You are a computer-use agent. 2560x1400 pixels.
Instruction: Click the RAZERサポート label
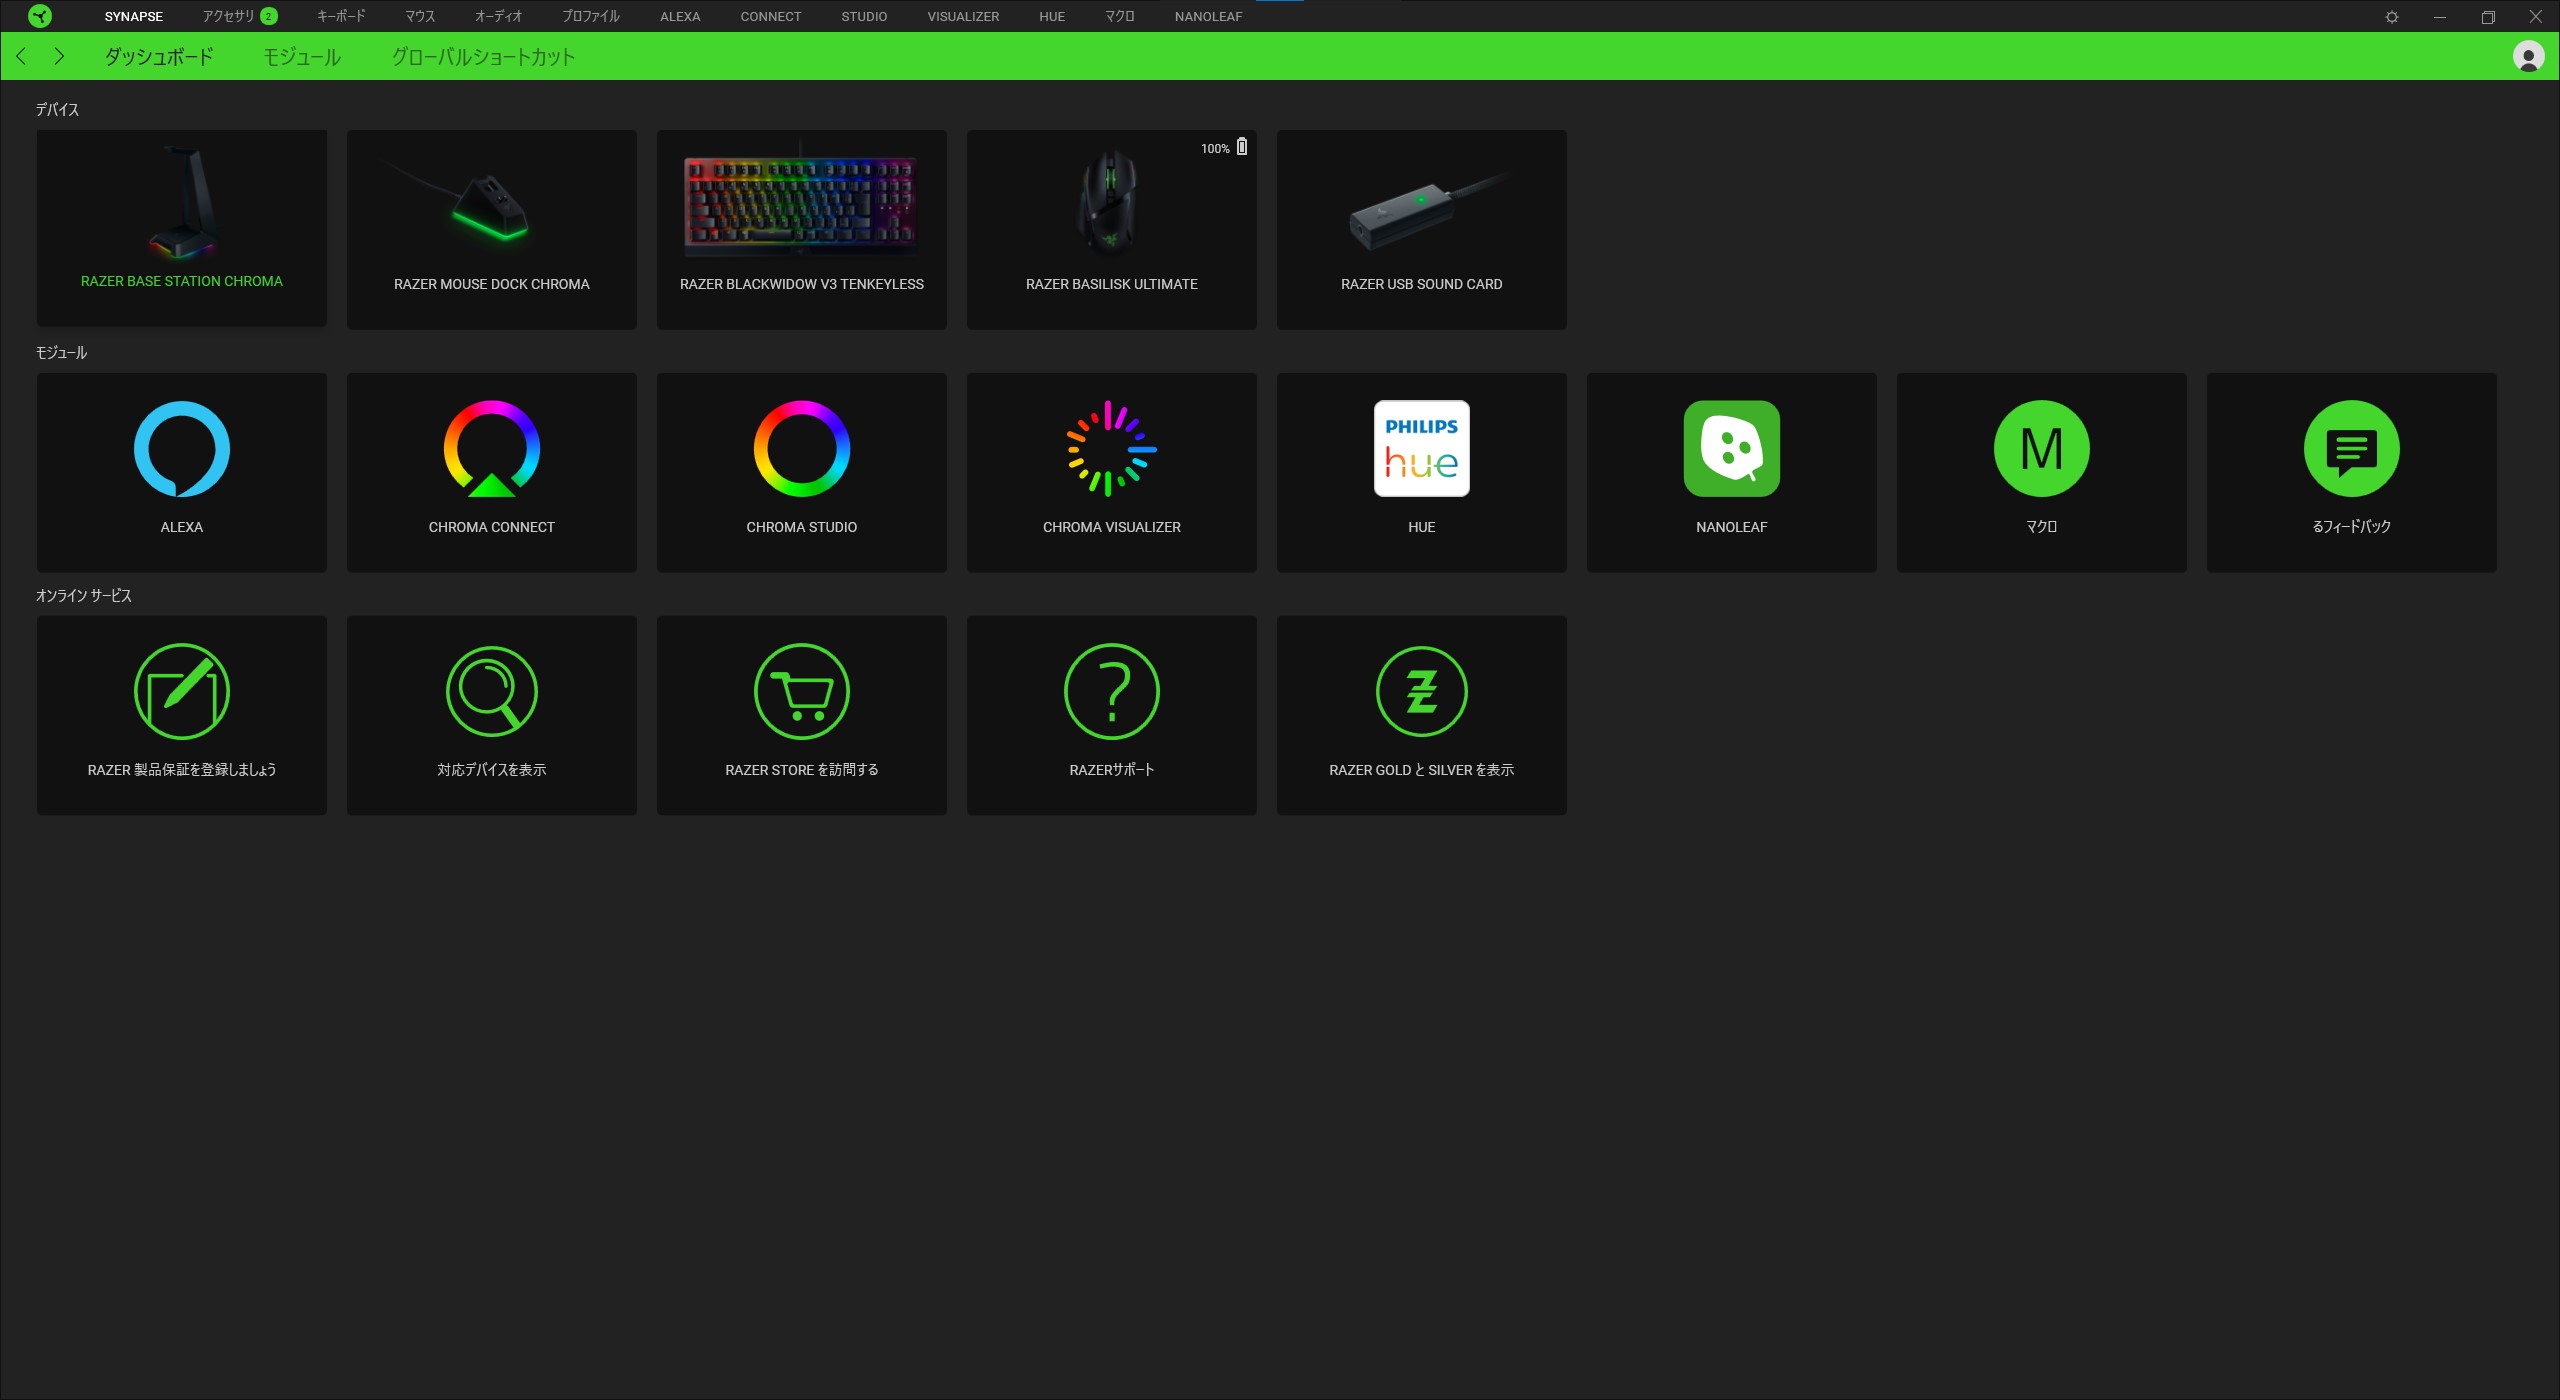[x=1112, y=769]
